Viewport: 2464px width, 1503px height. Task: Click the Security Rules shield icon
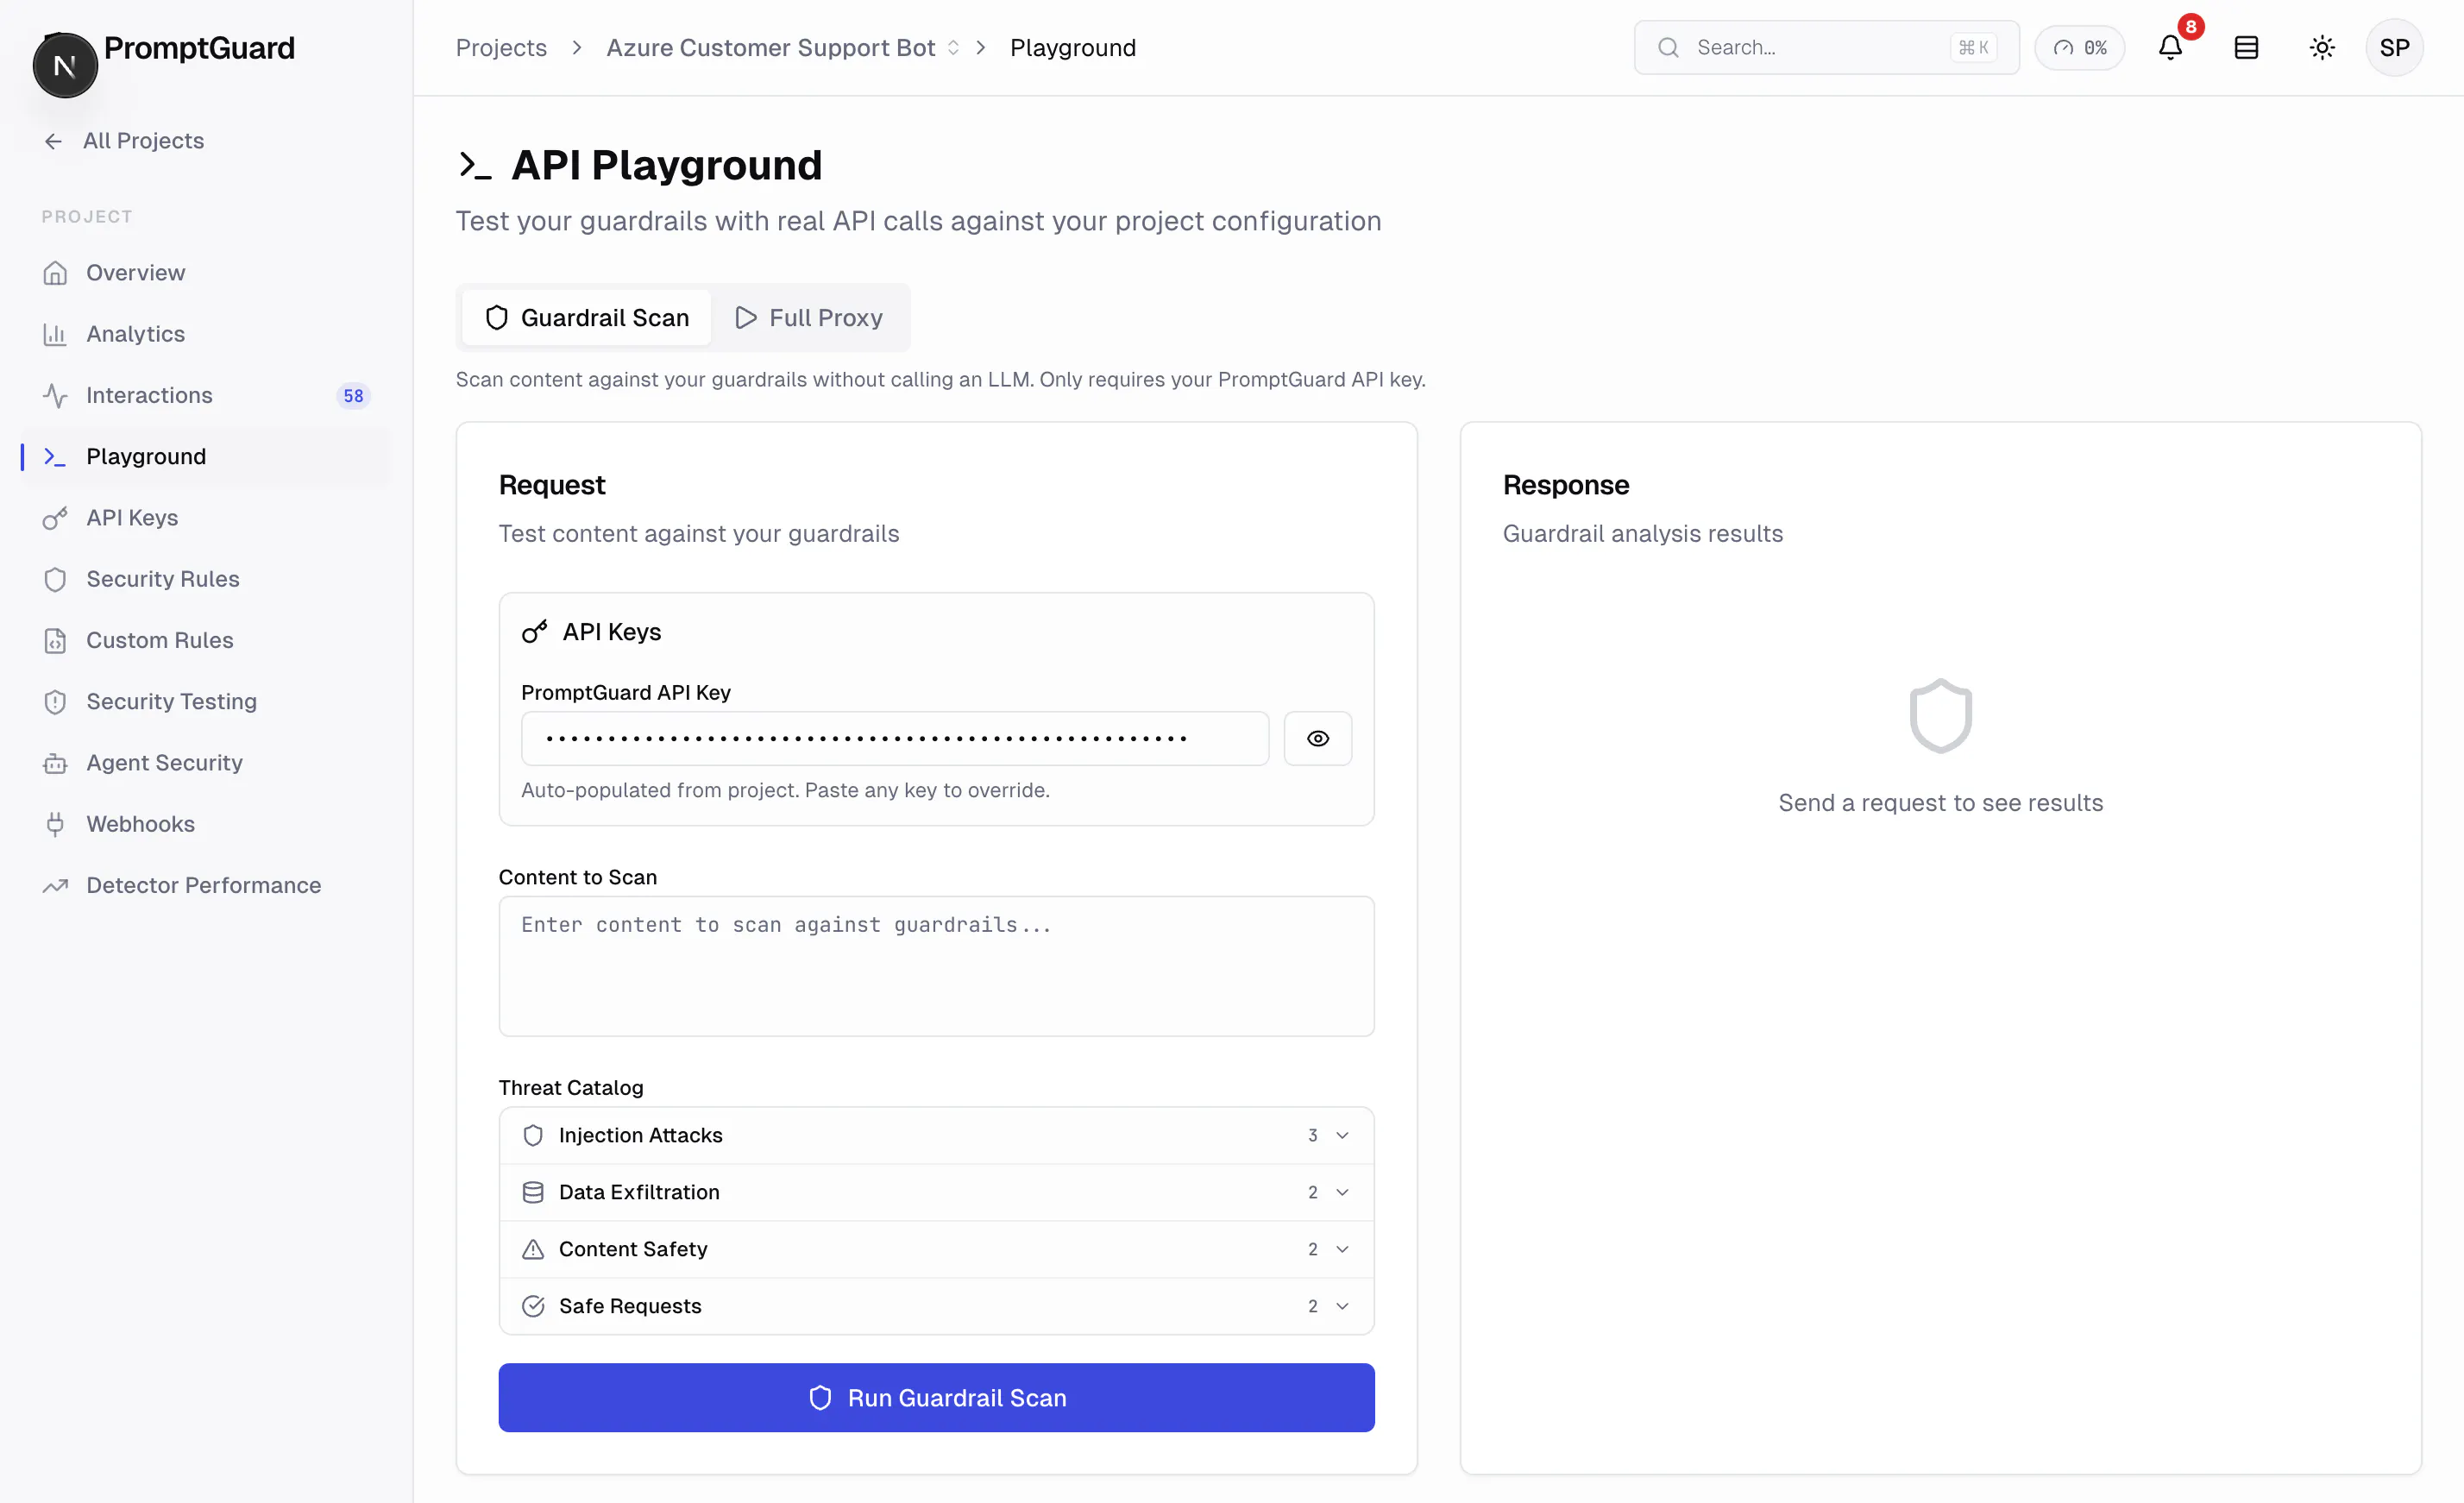[x=55, y=579]
